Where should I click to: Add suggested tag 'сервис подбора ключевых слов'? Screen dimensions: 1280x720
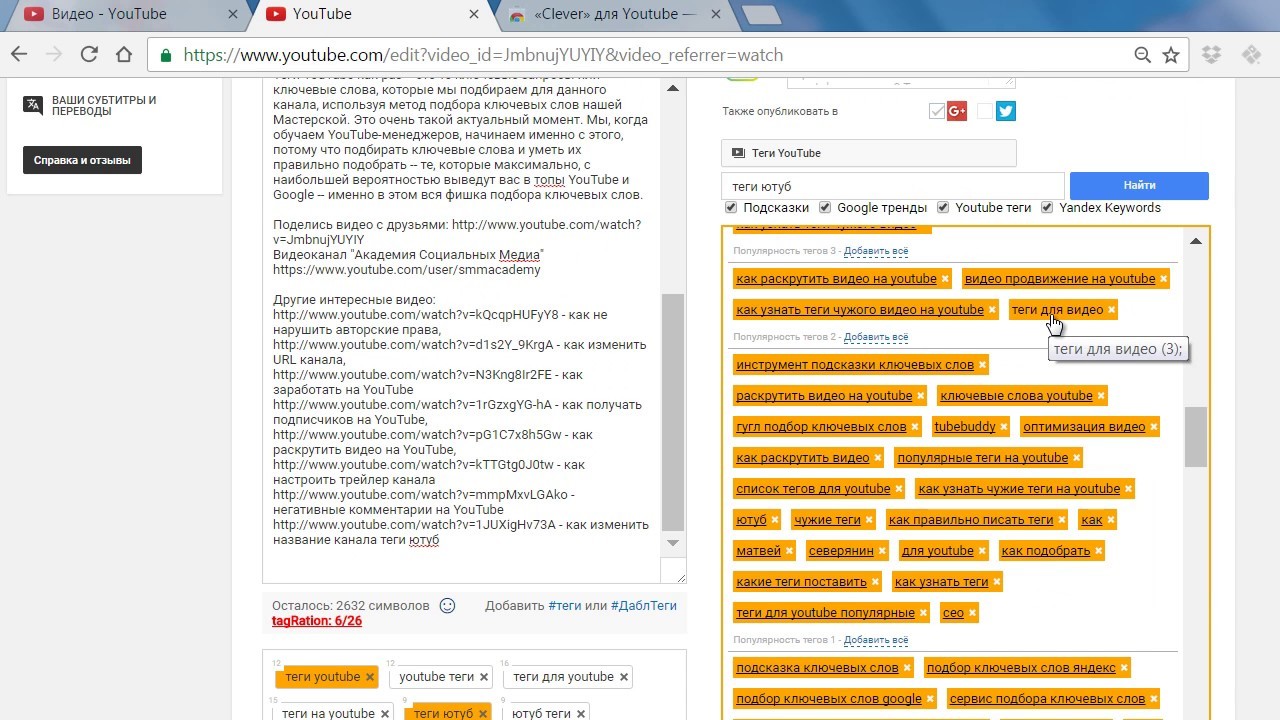(x=1047, y=699)
